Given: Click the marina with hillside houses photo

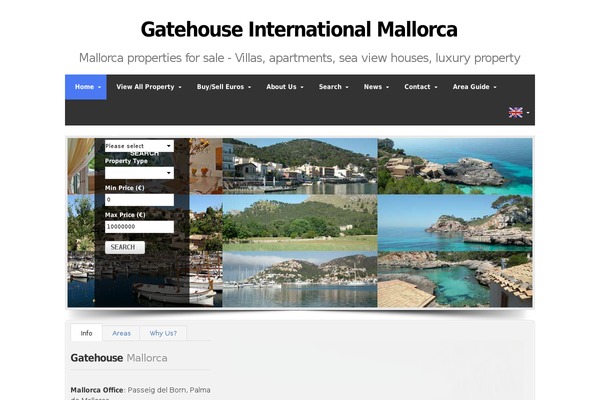Looking at the screenshot, I should pyautogui.click(x=300, y=279).
